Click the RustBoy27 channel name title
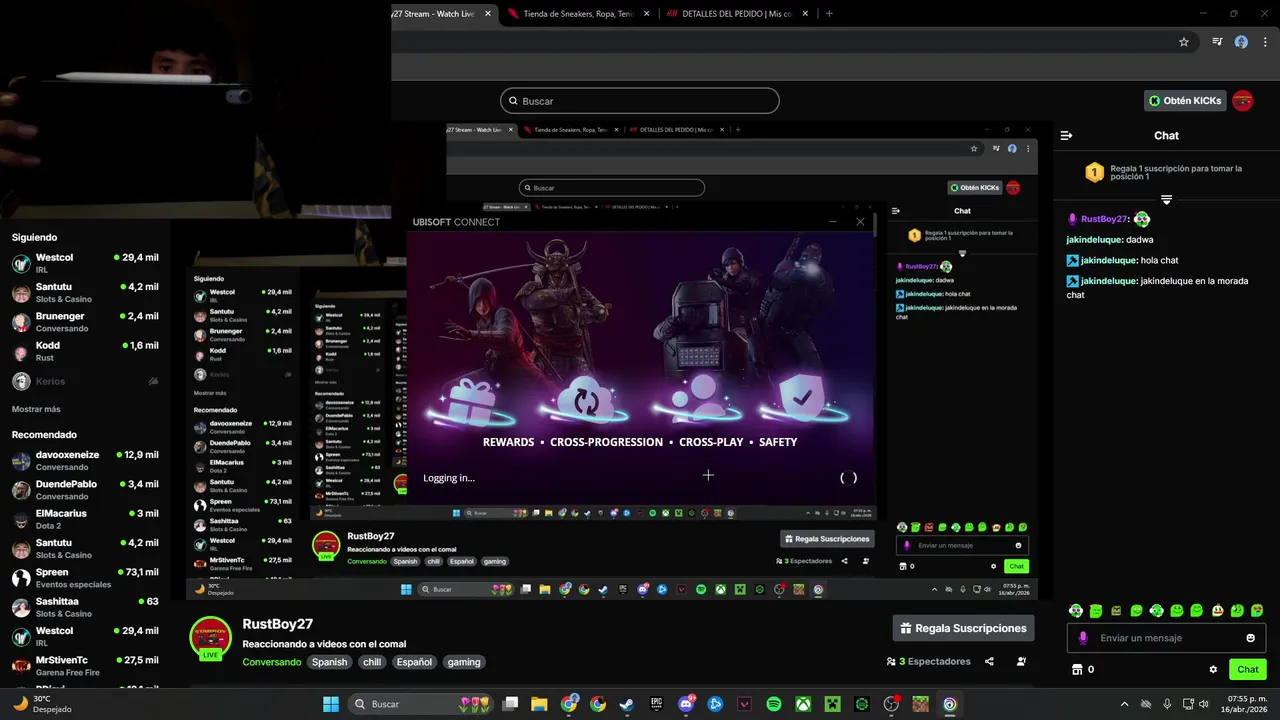Image resolution: width=1280 pixels, height=720 pixels. tap(278, 624)
